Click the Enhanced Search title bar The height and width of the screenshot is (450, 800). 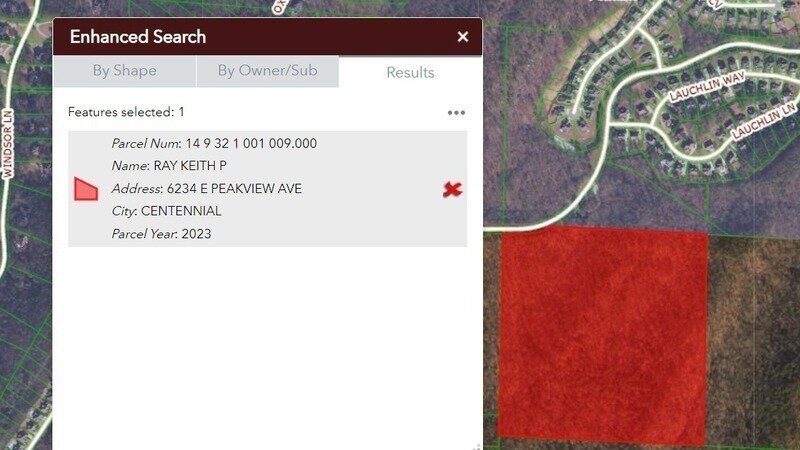click(x=267, y=37)
